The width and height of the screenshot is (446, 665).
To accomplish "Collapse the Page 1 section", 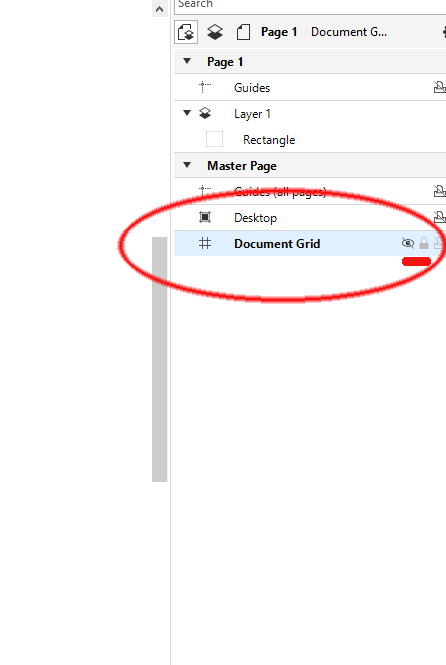I will point(187,61).
